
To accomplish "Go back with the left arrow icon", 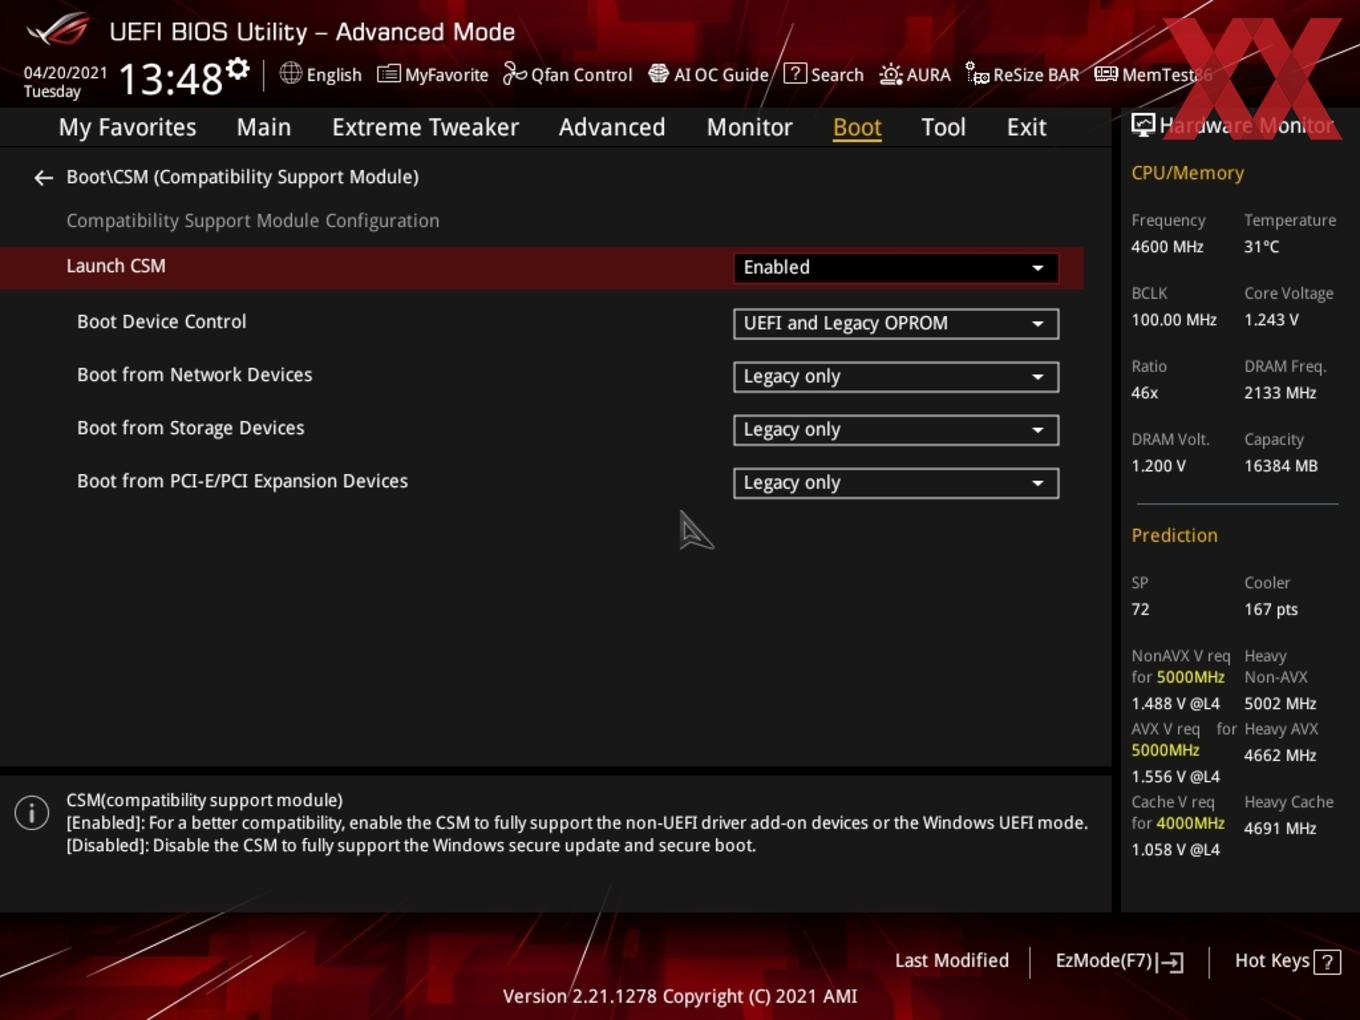I will point(43,178).
